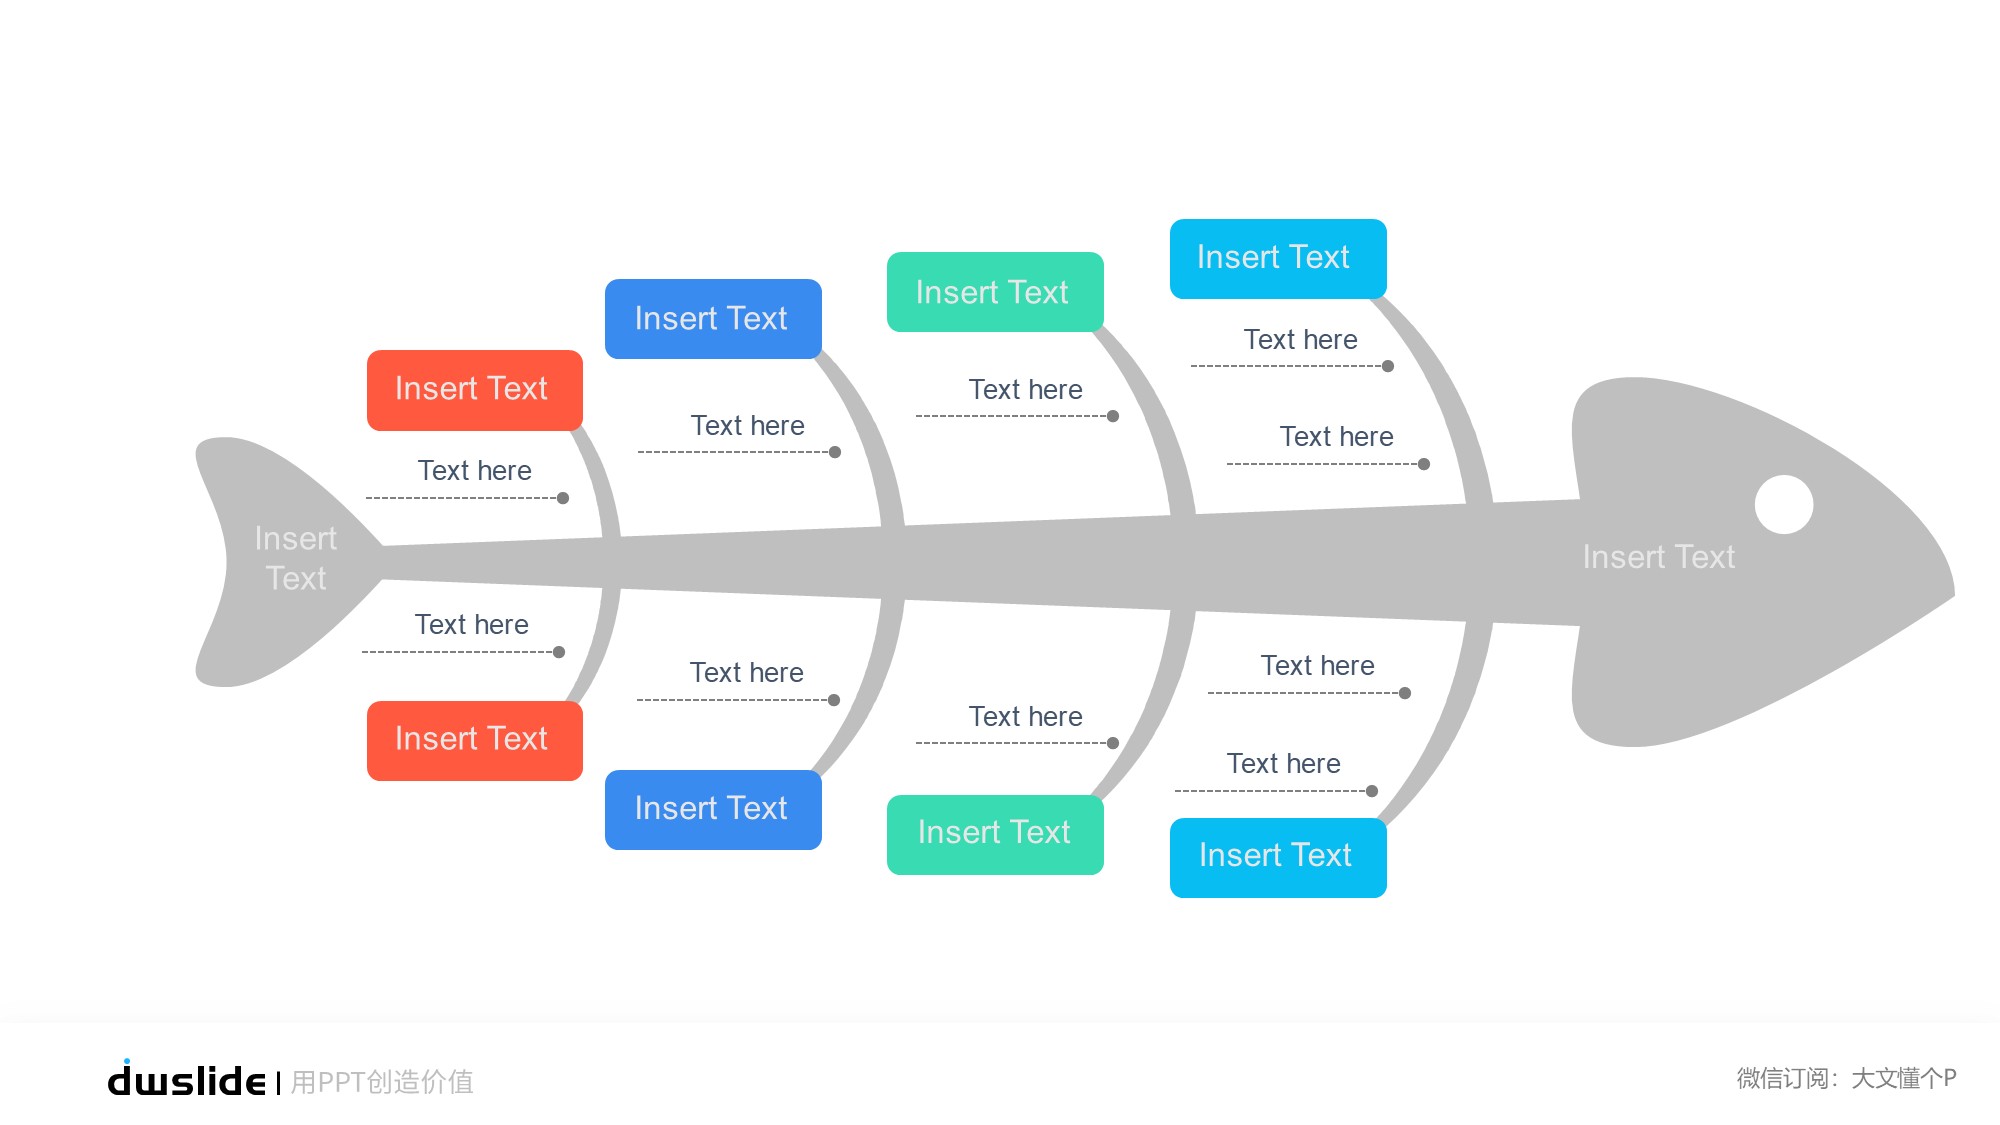Select the lower red Insert Text box
Image resolution: width=2000 pixels, height=1125 pixels.
[474, 740]
